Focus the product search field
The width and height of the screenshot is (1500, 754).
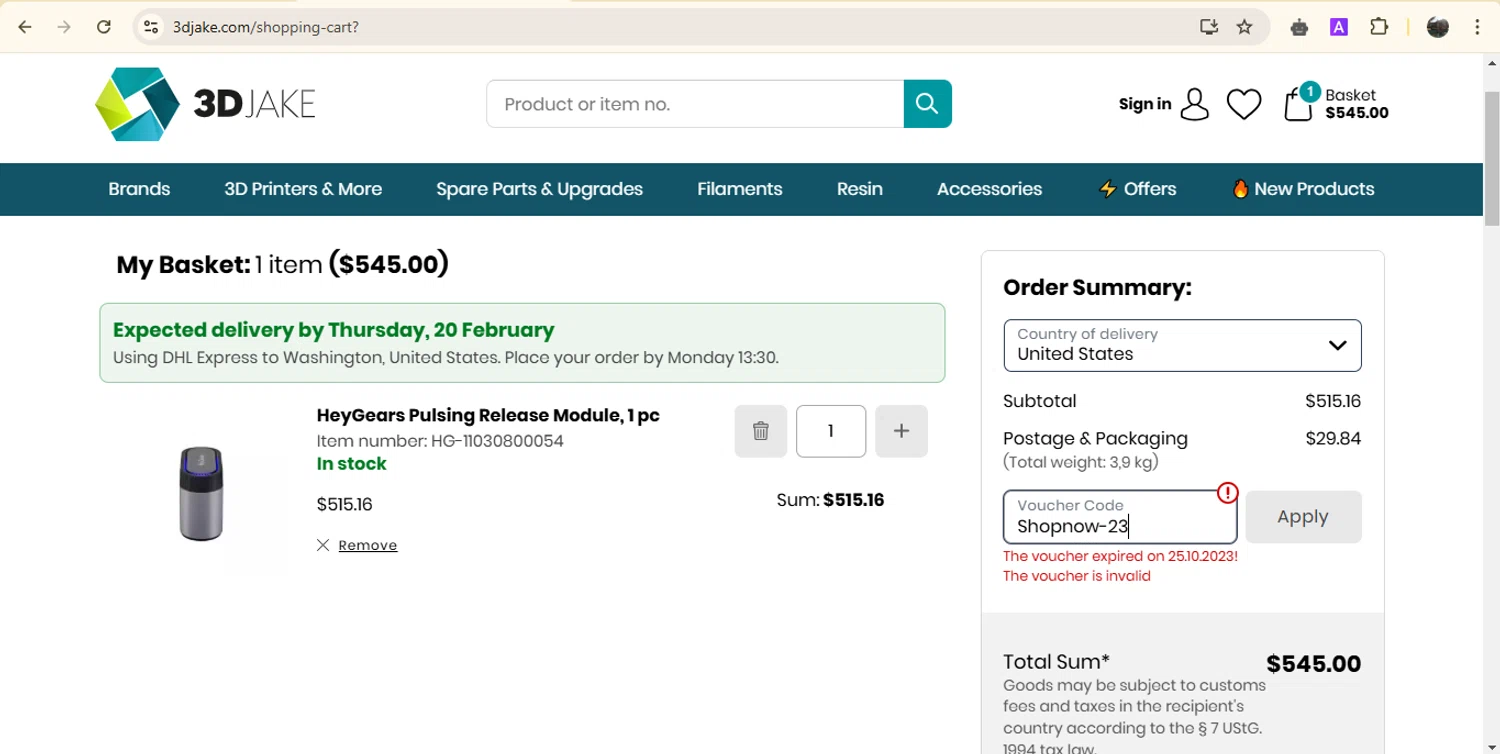point(695,104)
